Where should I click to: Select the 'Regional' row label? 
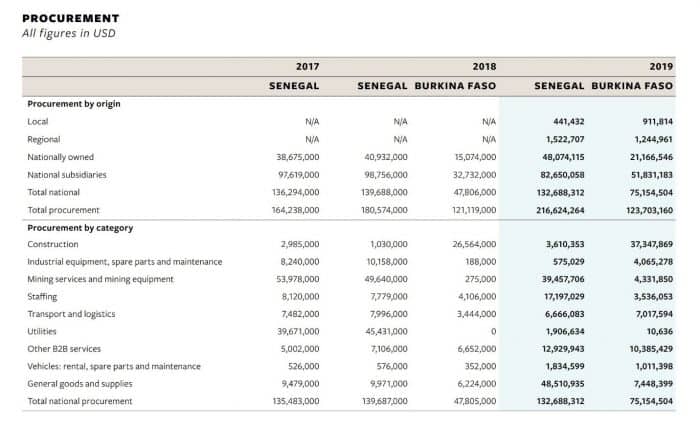tap(44, 139)
